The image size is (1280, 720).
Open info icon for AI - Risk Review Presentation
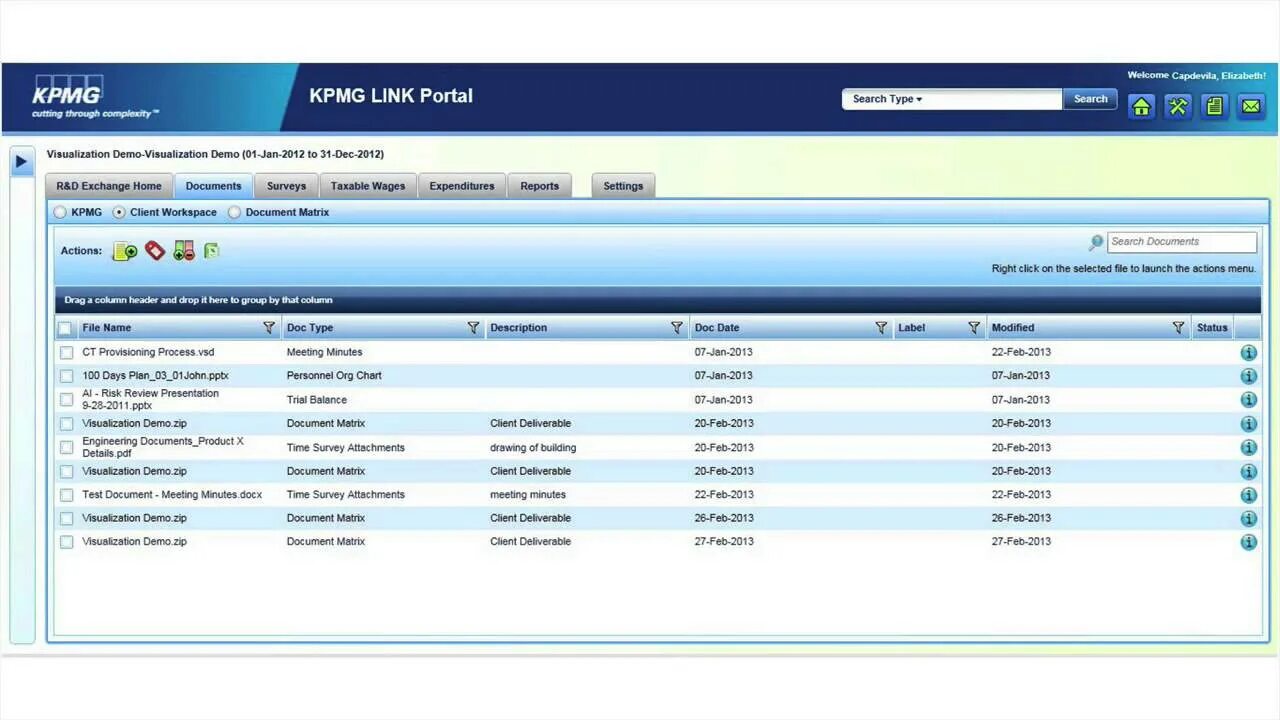pos(1248,400)
